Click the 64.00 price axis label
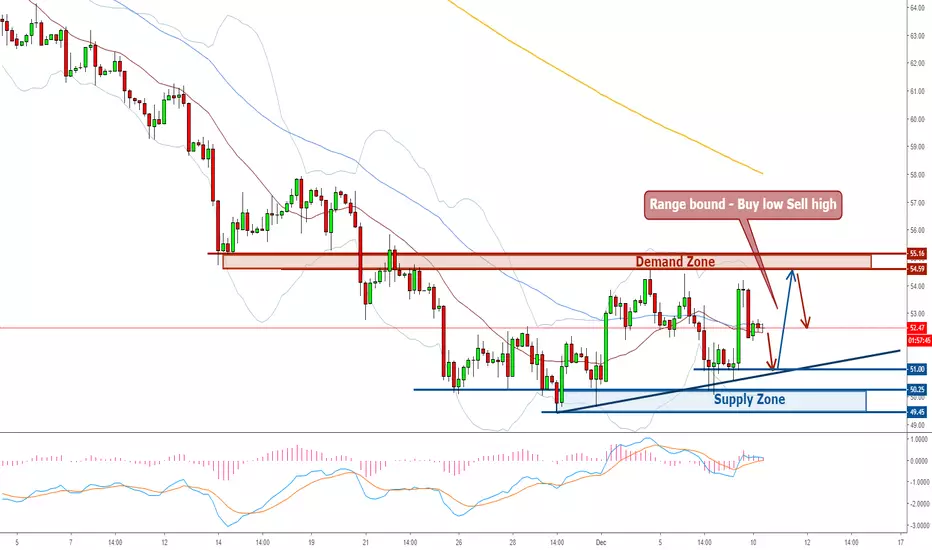Image resolution: width=932 pixels, height=550 pixels. click(917, 8)
